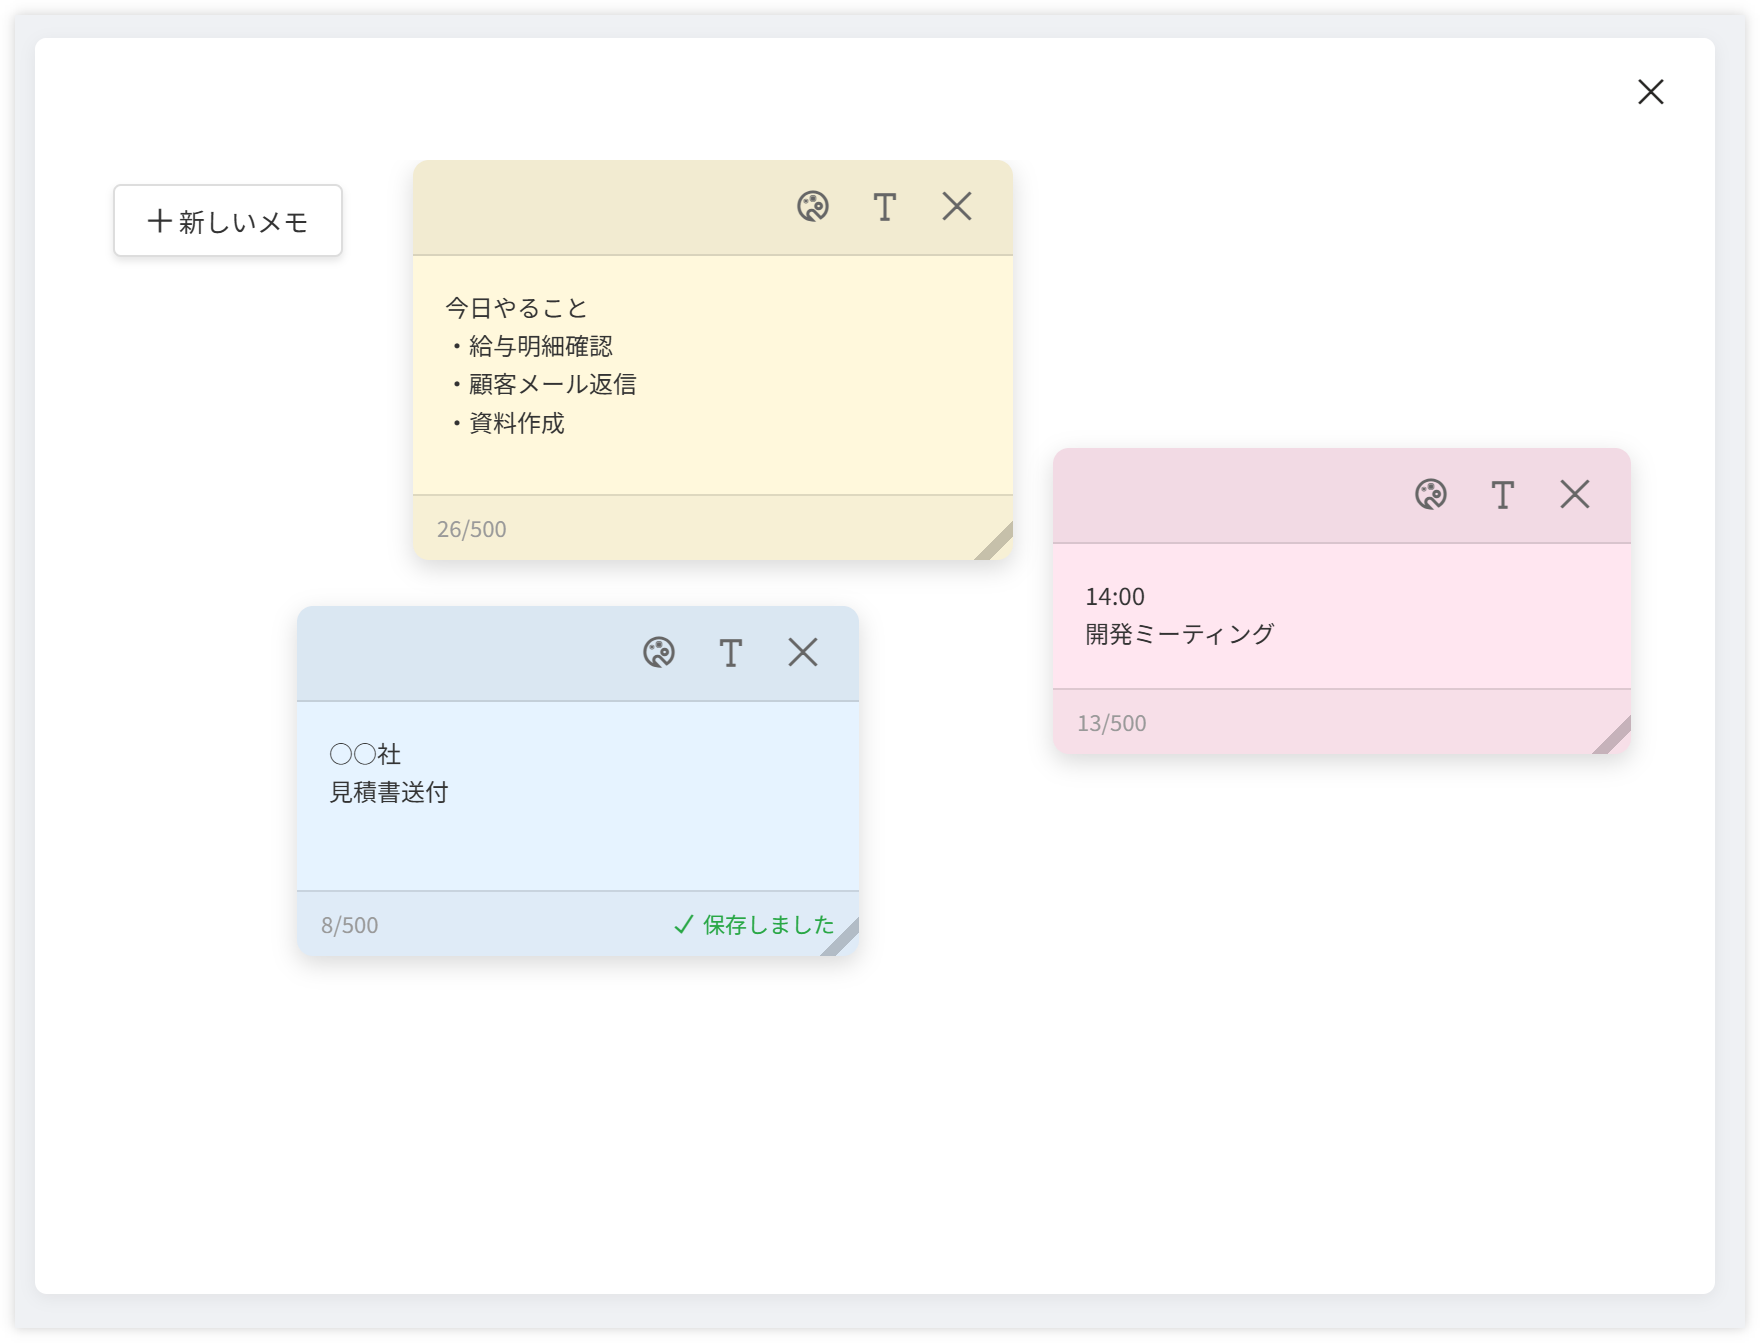Image resolution: width=1760 pixels, height=1343 pixels.
Task: Change text size on yellow to-do memo
Action: pyautogui.click(x=884, y=207)
